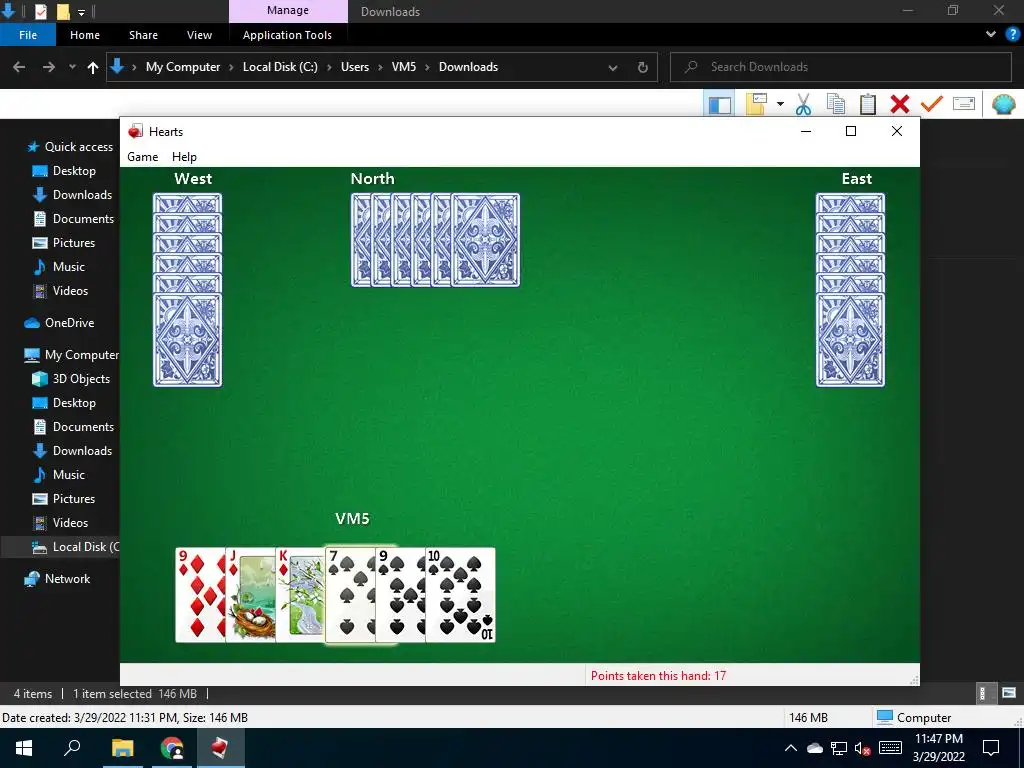Click the Cut scissors icon

803,104
